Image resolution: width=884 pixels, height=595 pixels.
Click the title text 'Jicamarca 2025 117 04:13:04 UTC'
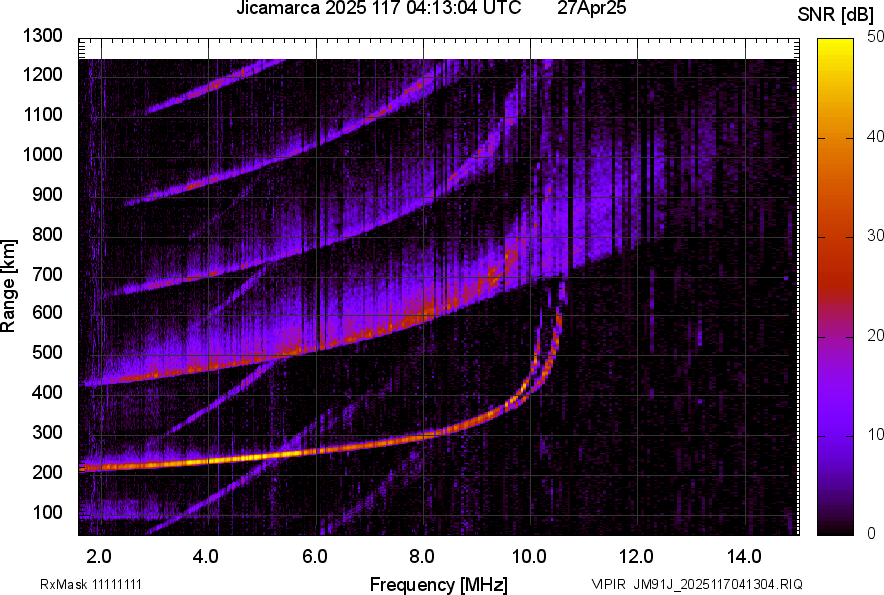tap(378, 8)
